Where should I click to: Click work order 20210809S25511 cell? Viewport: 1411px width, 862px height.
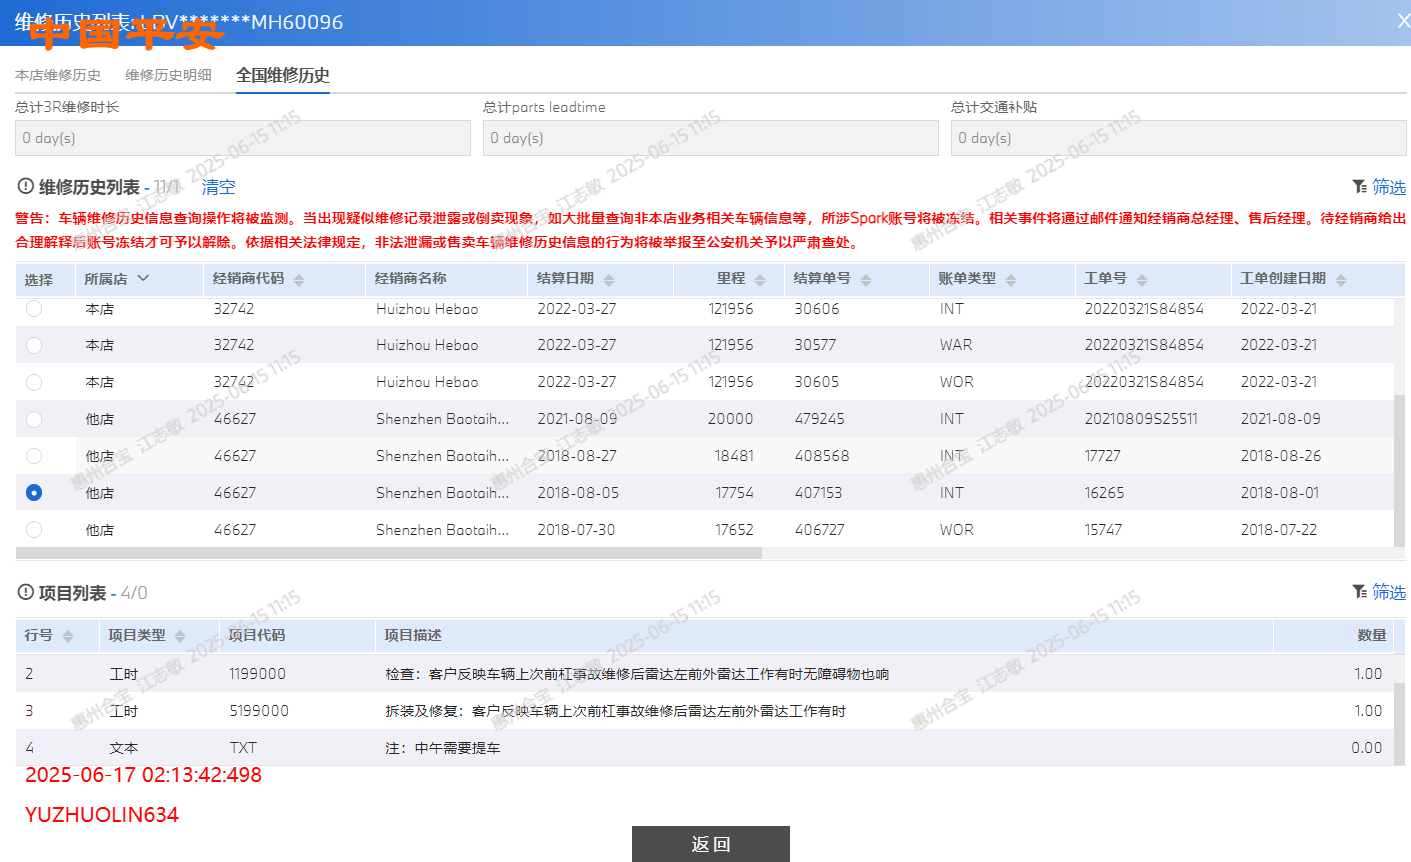(1141, 419)
